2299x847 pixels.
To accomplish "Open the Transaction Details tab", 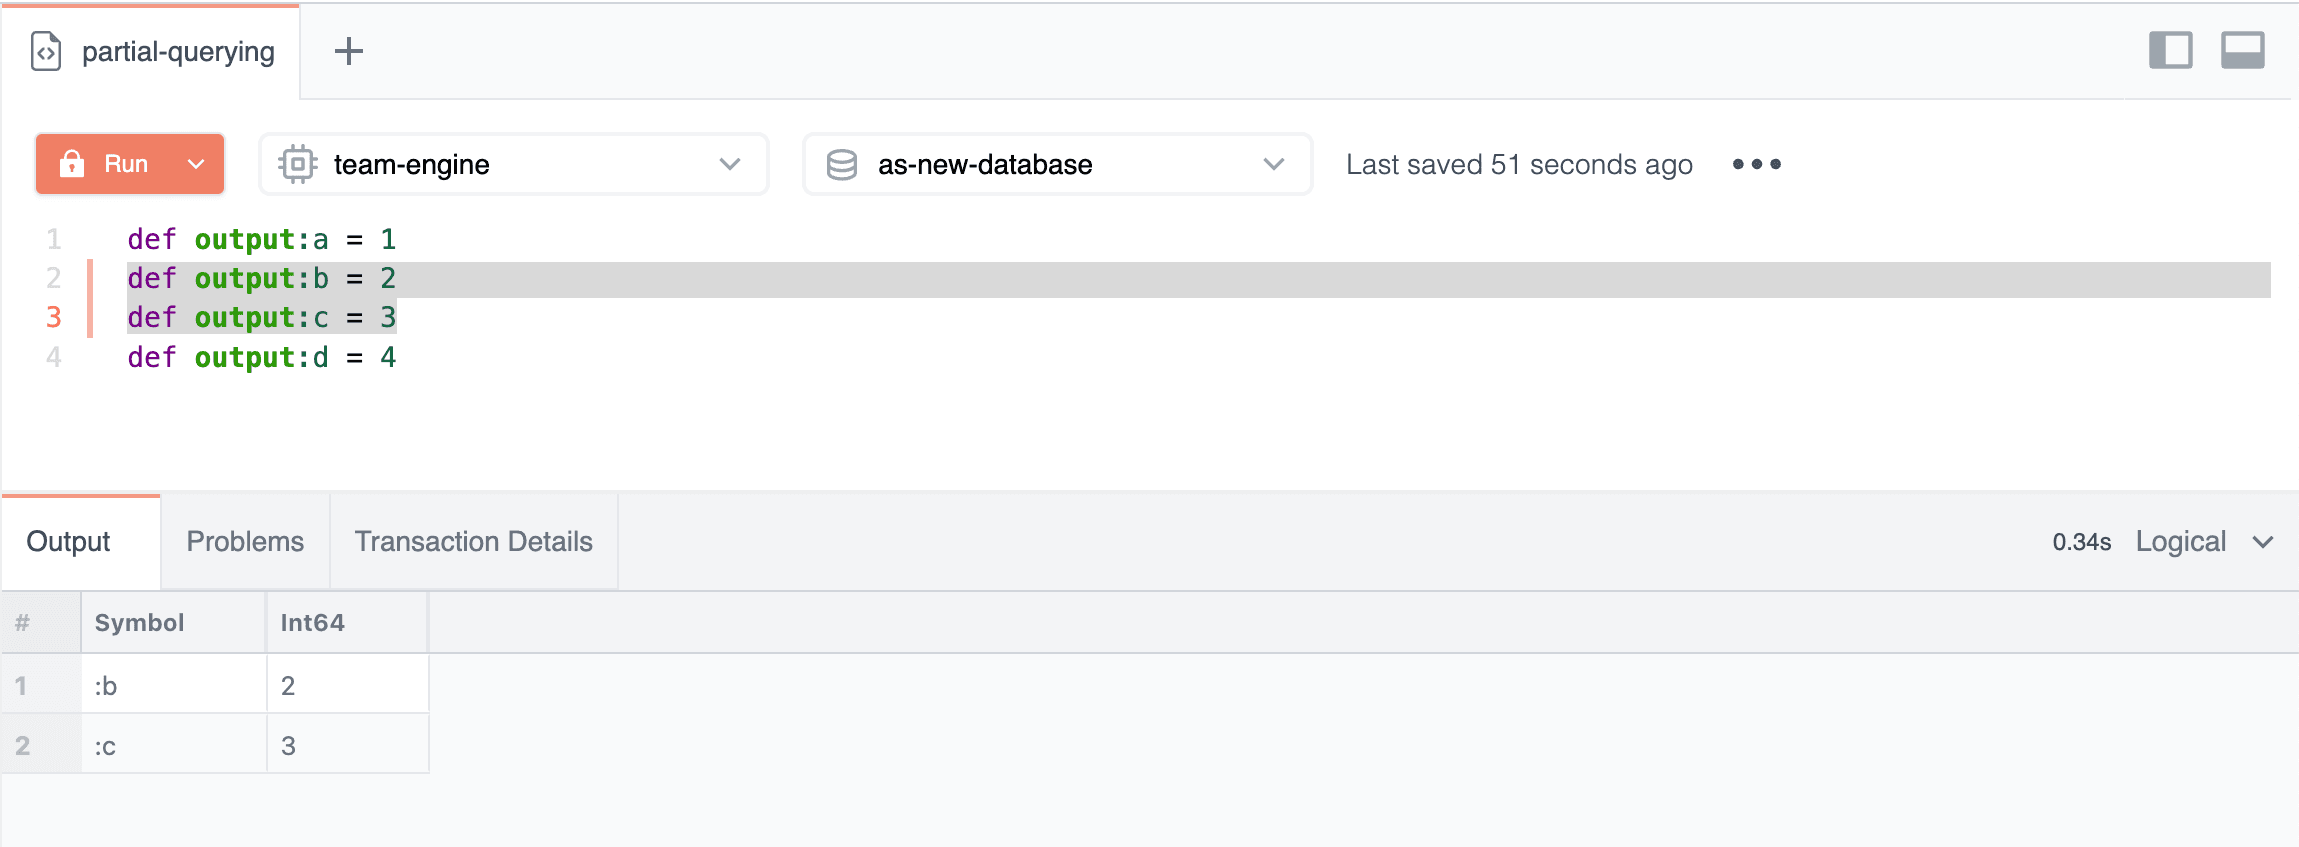I will click(473, 542).
